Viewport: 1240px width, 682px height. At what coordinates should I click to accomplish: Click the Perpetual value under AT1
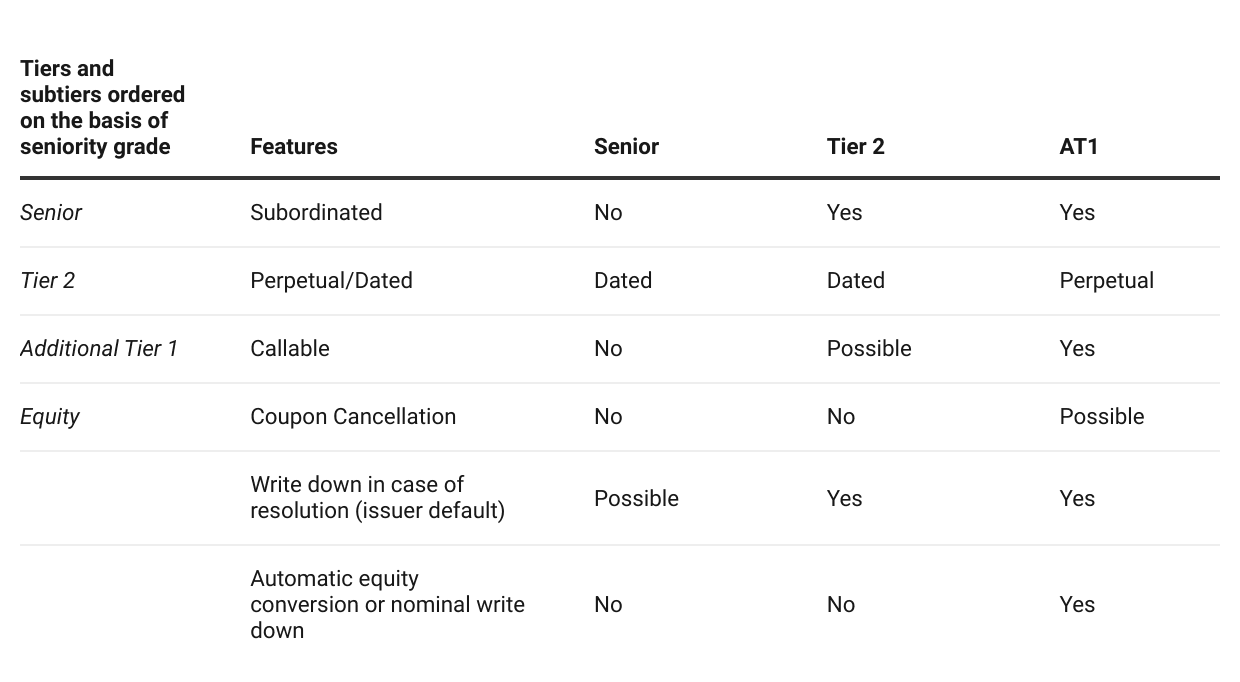tap(1106, 281)
